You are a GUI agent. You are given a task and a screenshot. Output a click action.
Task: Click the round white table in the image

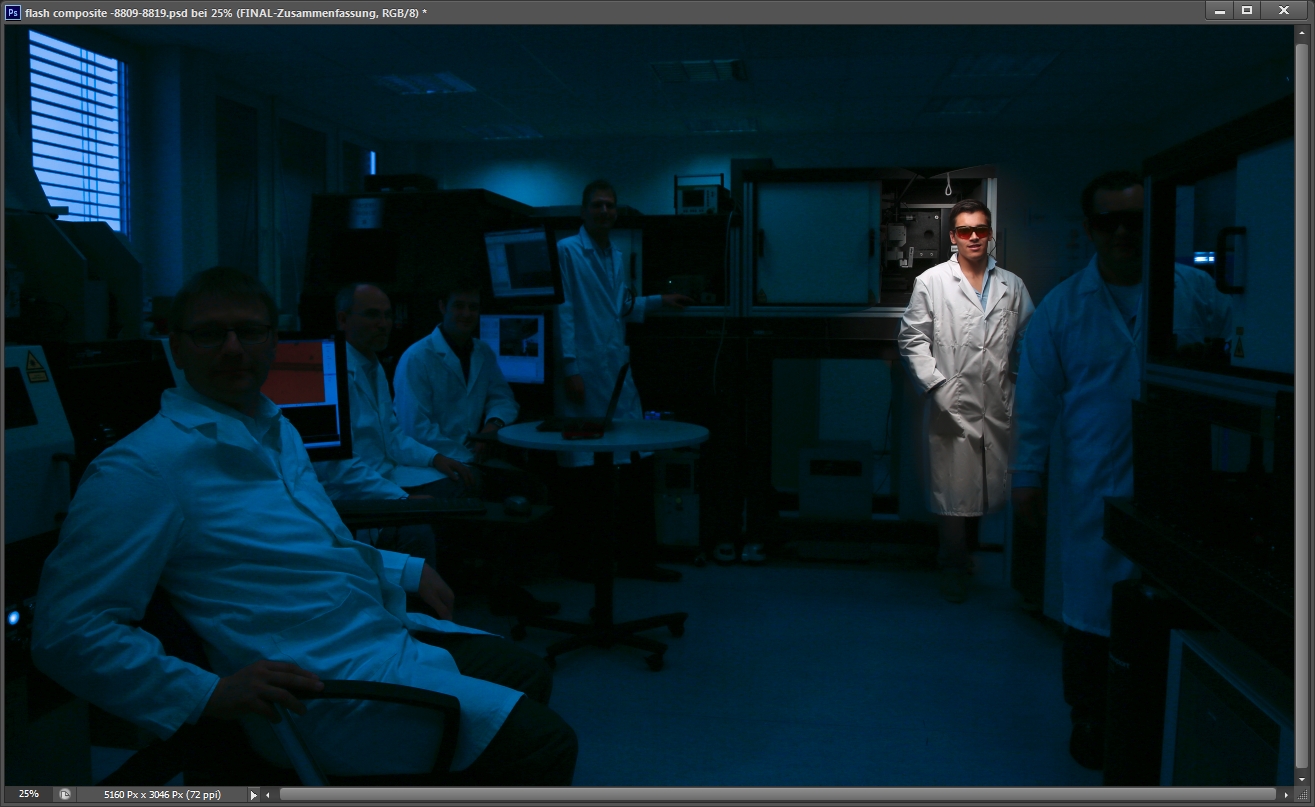(603, 434)
